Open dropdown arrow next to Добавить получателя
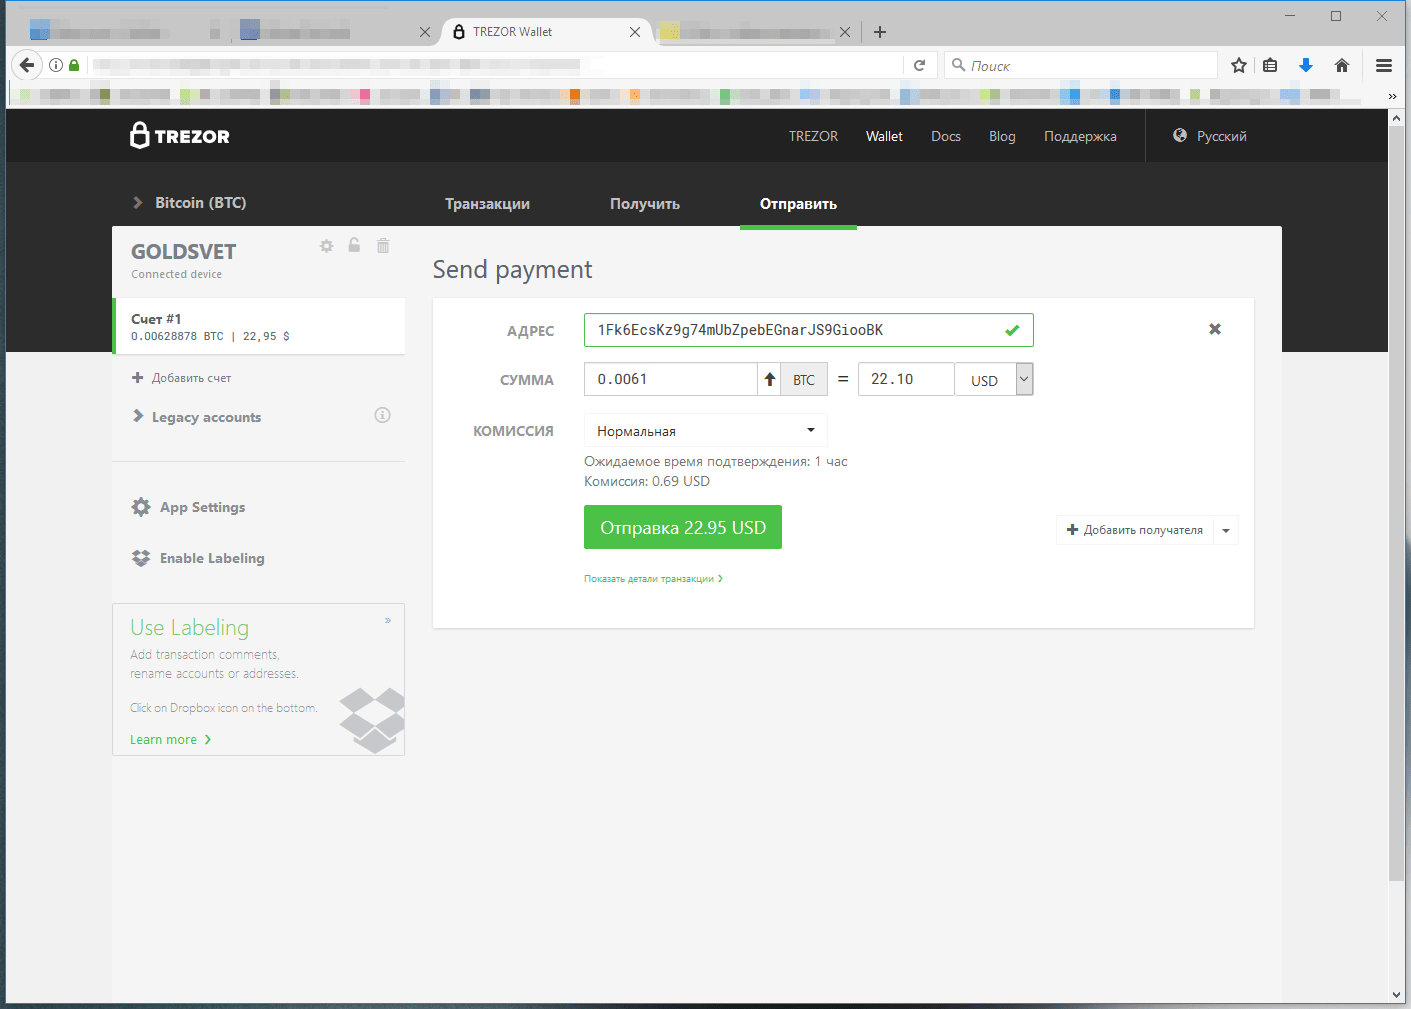Viewport: 1411px width, 1009px height. (1226, 530)
